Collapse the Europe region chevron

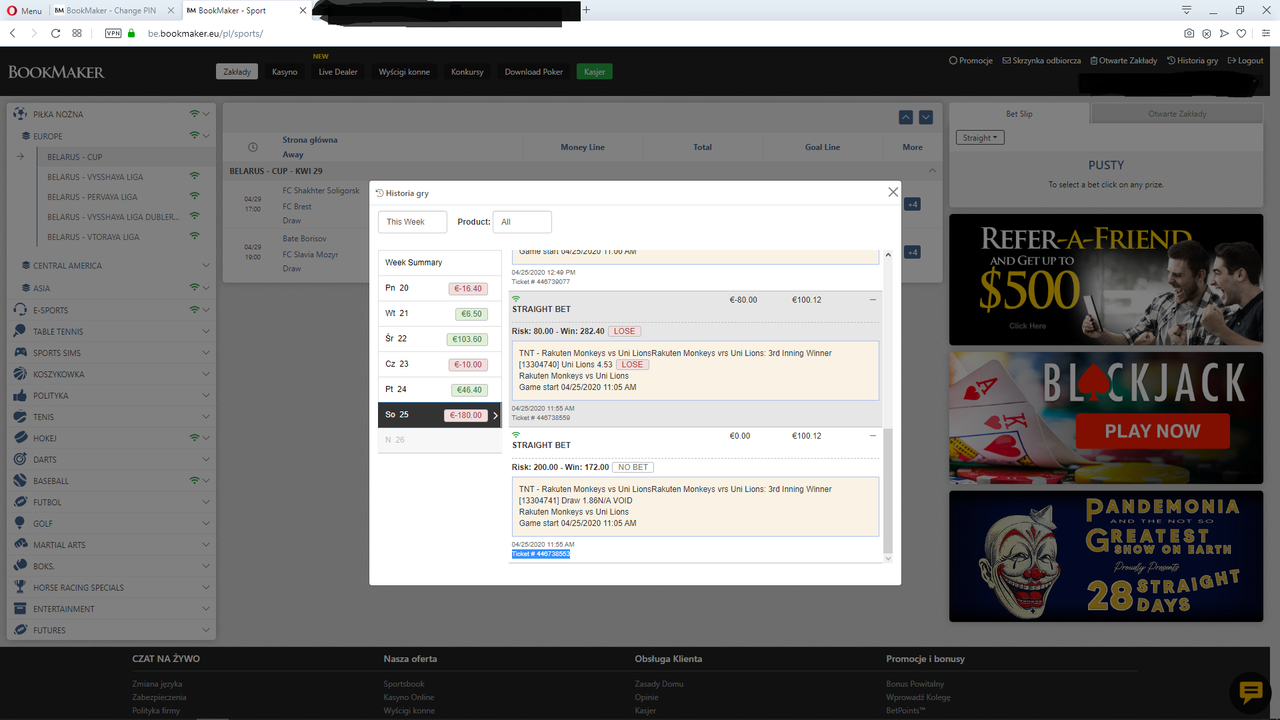(x=206, y=136)
